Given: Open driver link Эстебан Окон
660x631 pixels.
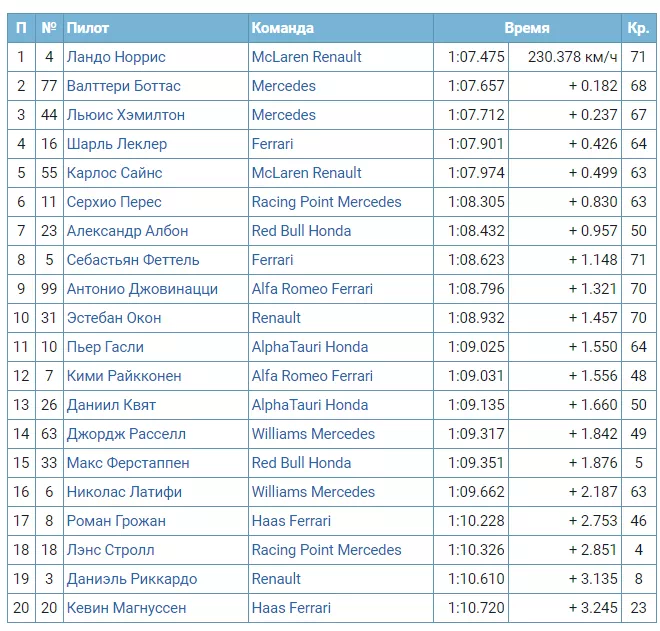Looking at the screenshot, I should click(x=114, y=318).
